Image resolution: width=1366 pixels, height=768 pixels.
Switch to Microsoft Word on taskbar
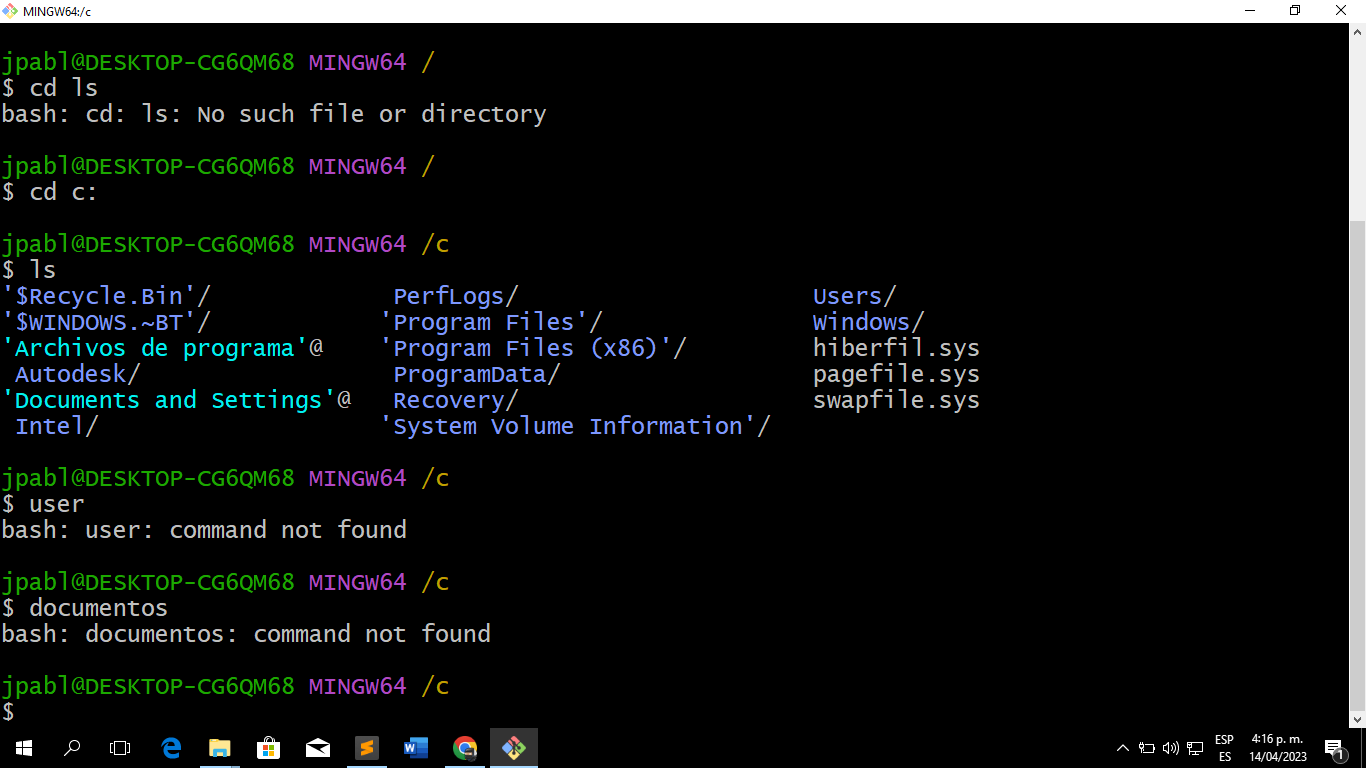416,747
